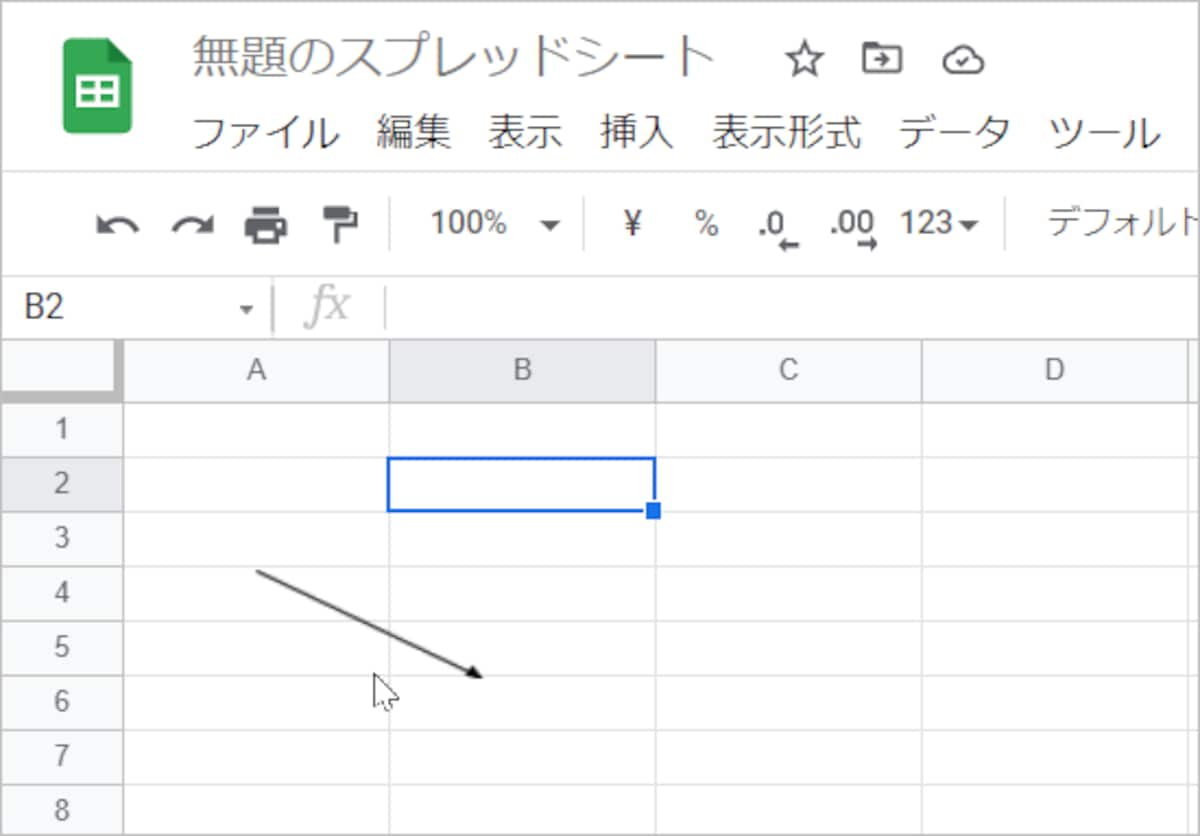The image size is (1200, 836).
Task: Select the paint format roller tool
Action: click(340, 224)
